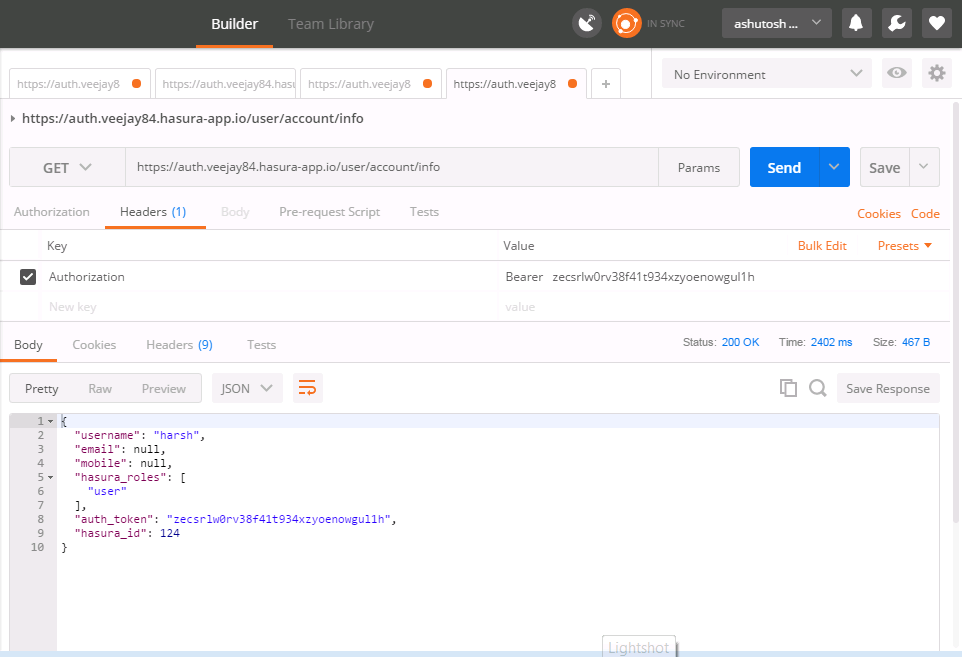Open the Code snippet link
Screen dimensions: 962x657
pos(925,213)
